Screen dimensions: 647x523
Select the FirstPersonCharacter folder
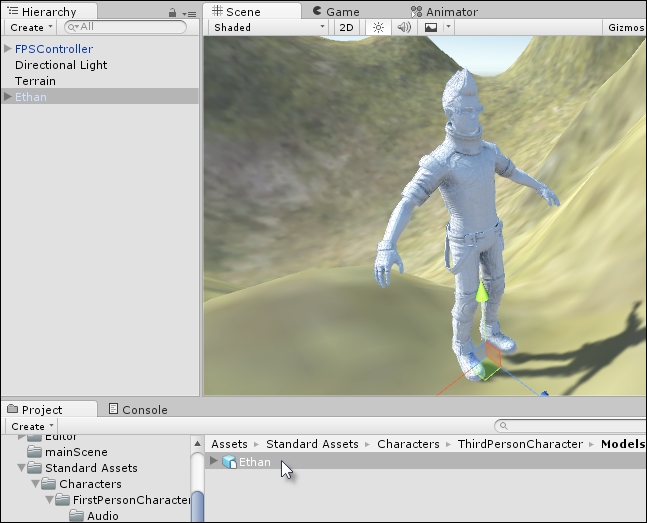[132, 500]
